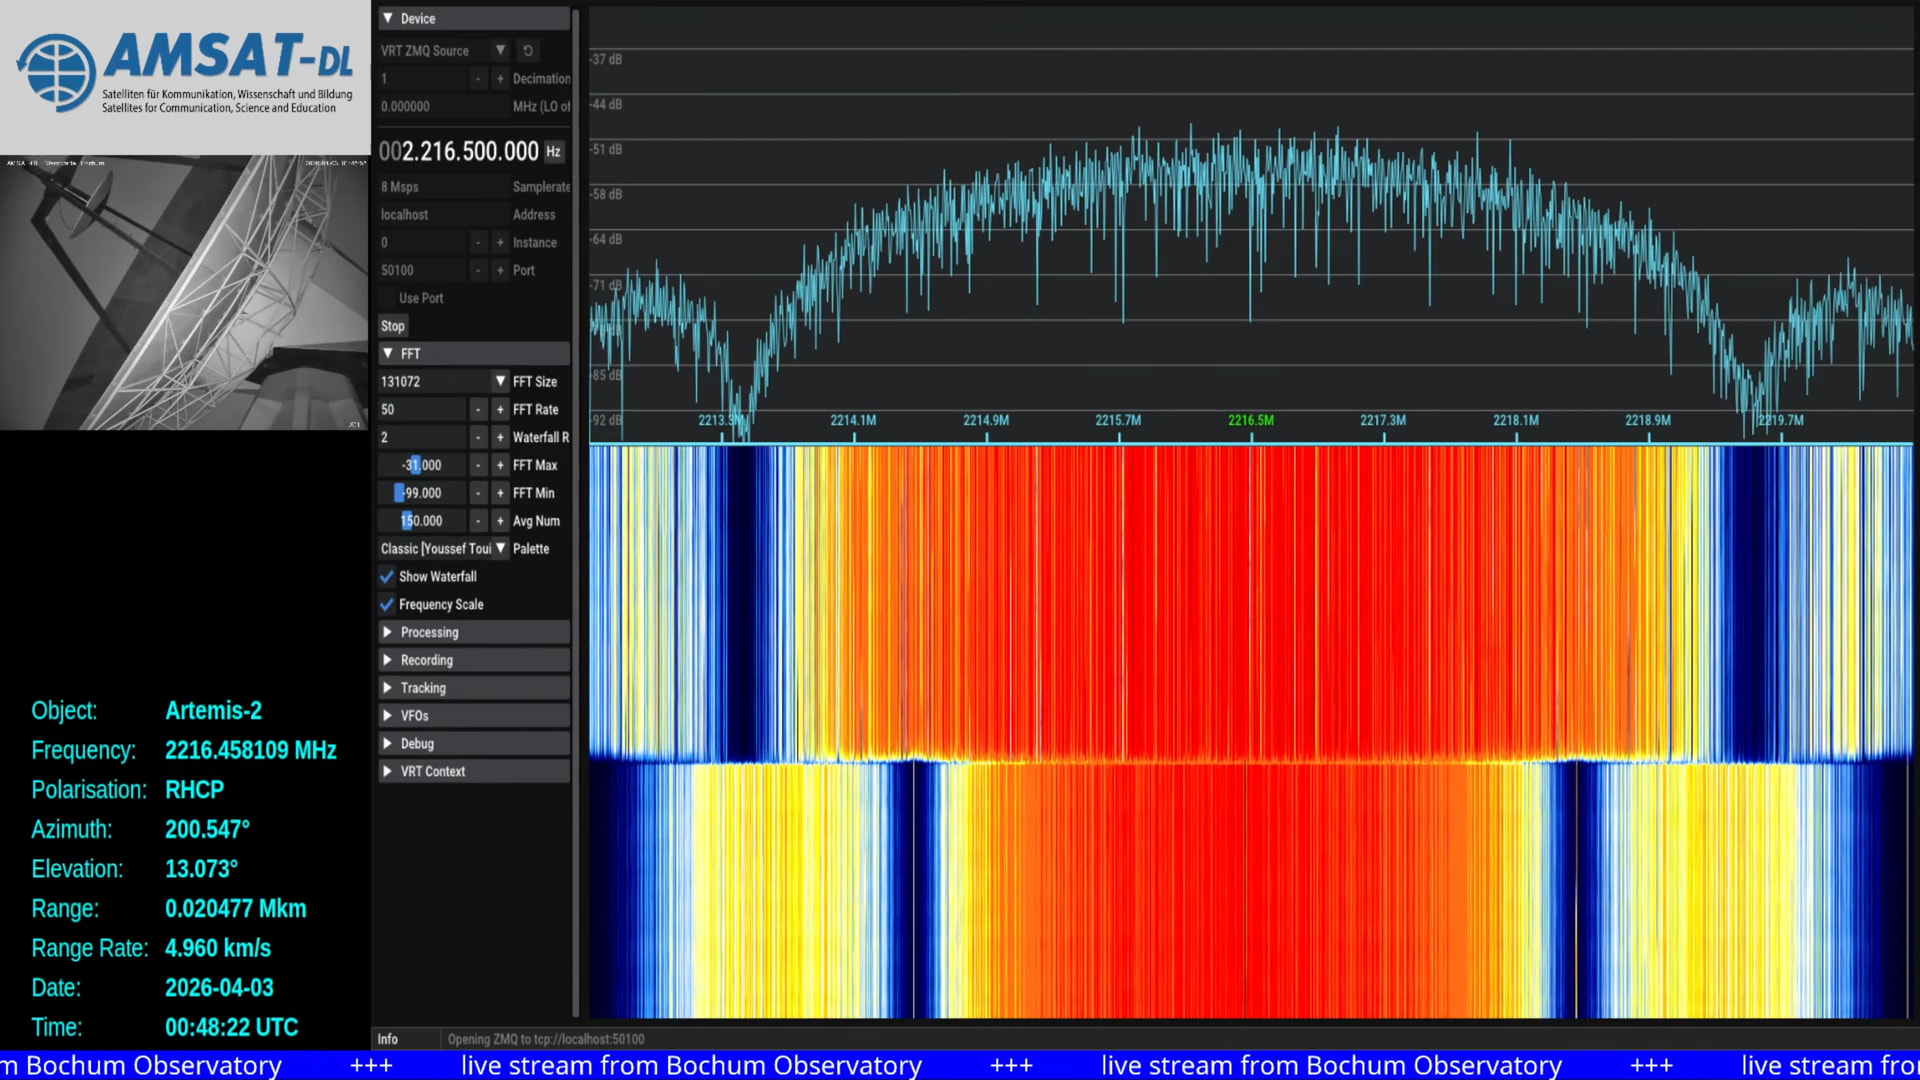This screenshot has width=1920, height=1080.
Task: Toggle the Frequency Scale checkbox
Action: [x=387, y=604]
